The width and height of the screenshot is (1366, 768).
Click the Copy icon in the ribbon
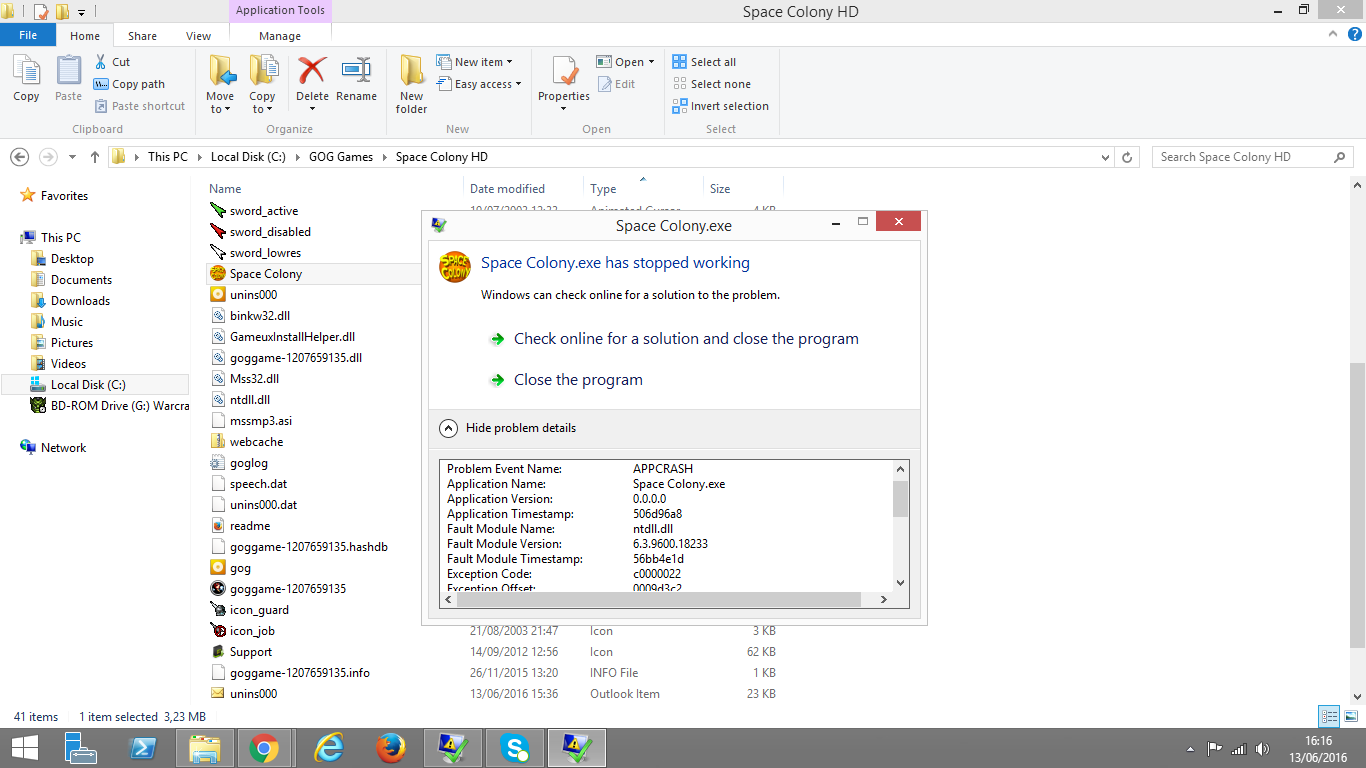[x=26, y=78]
